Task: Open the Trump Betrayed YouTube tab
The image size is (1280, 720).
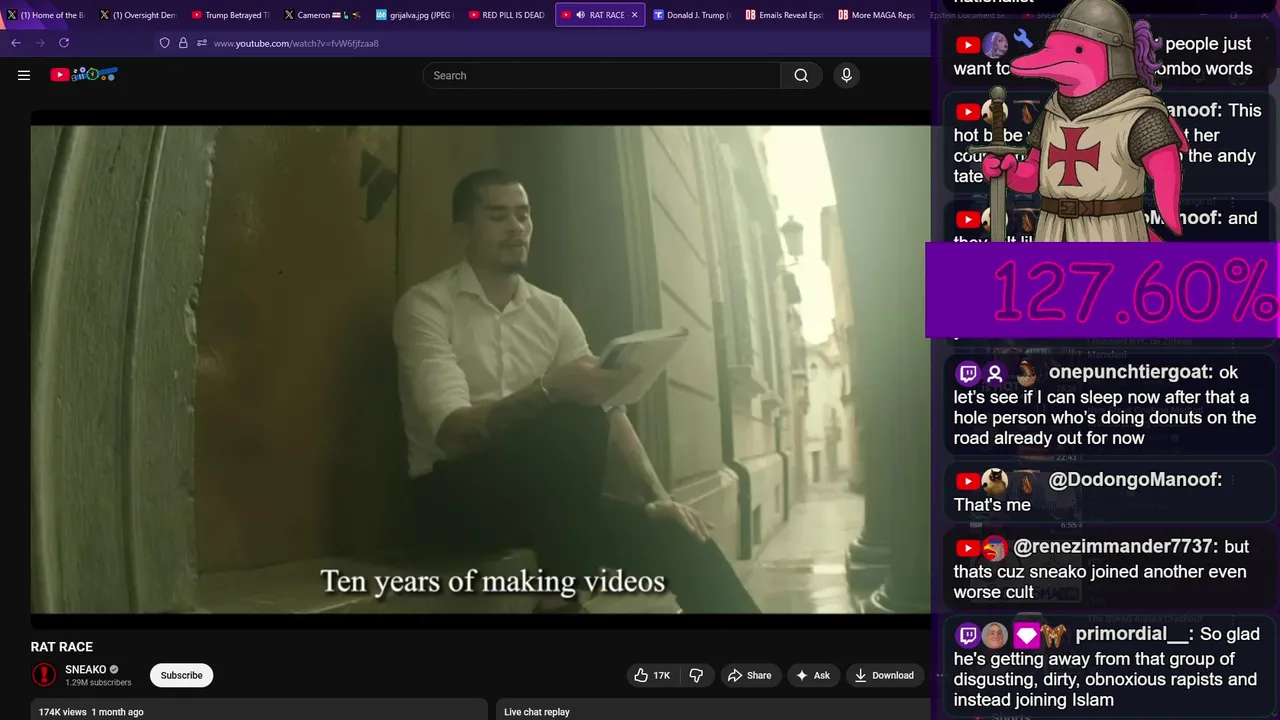Action: pos(230,15)
